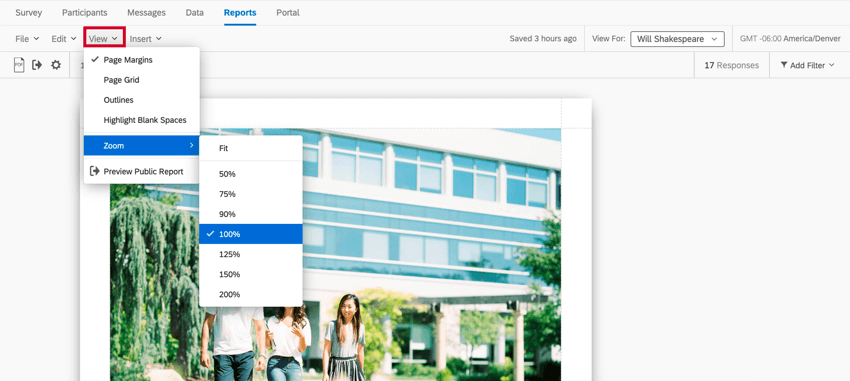Set zoom to 125%

pyautogui.click(x=250, y=254)
